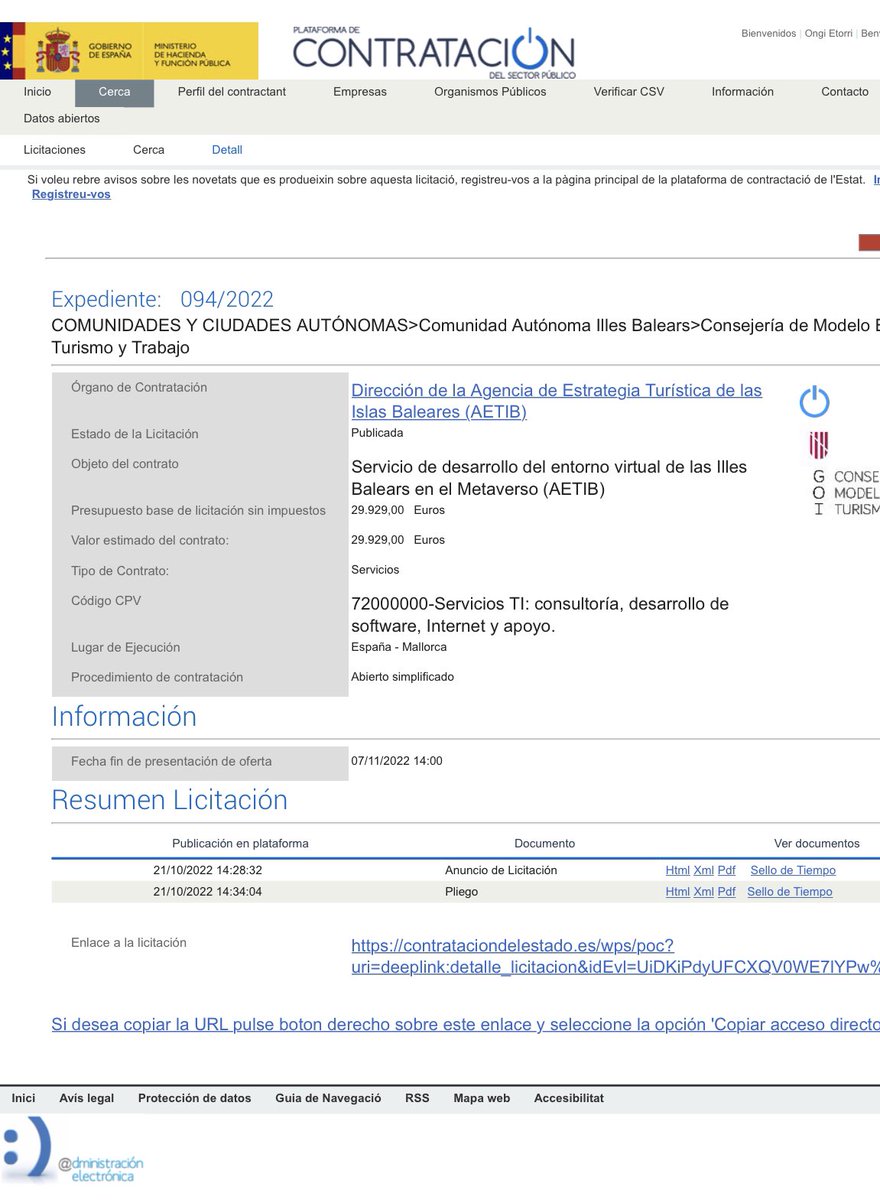Open Información menu item
This screenshot has width=880, height=1200.
(x=743, y=92)
